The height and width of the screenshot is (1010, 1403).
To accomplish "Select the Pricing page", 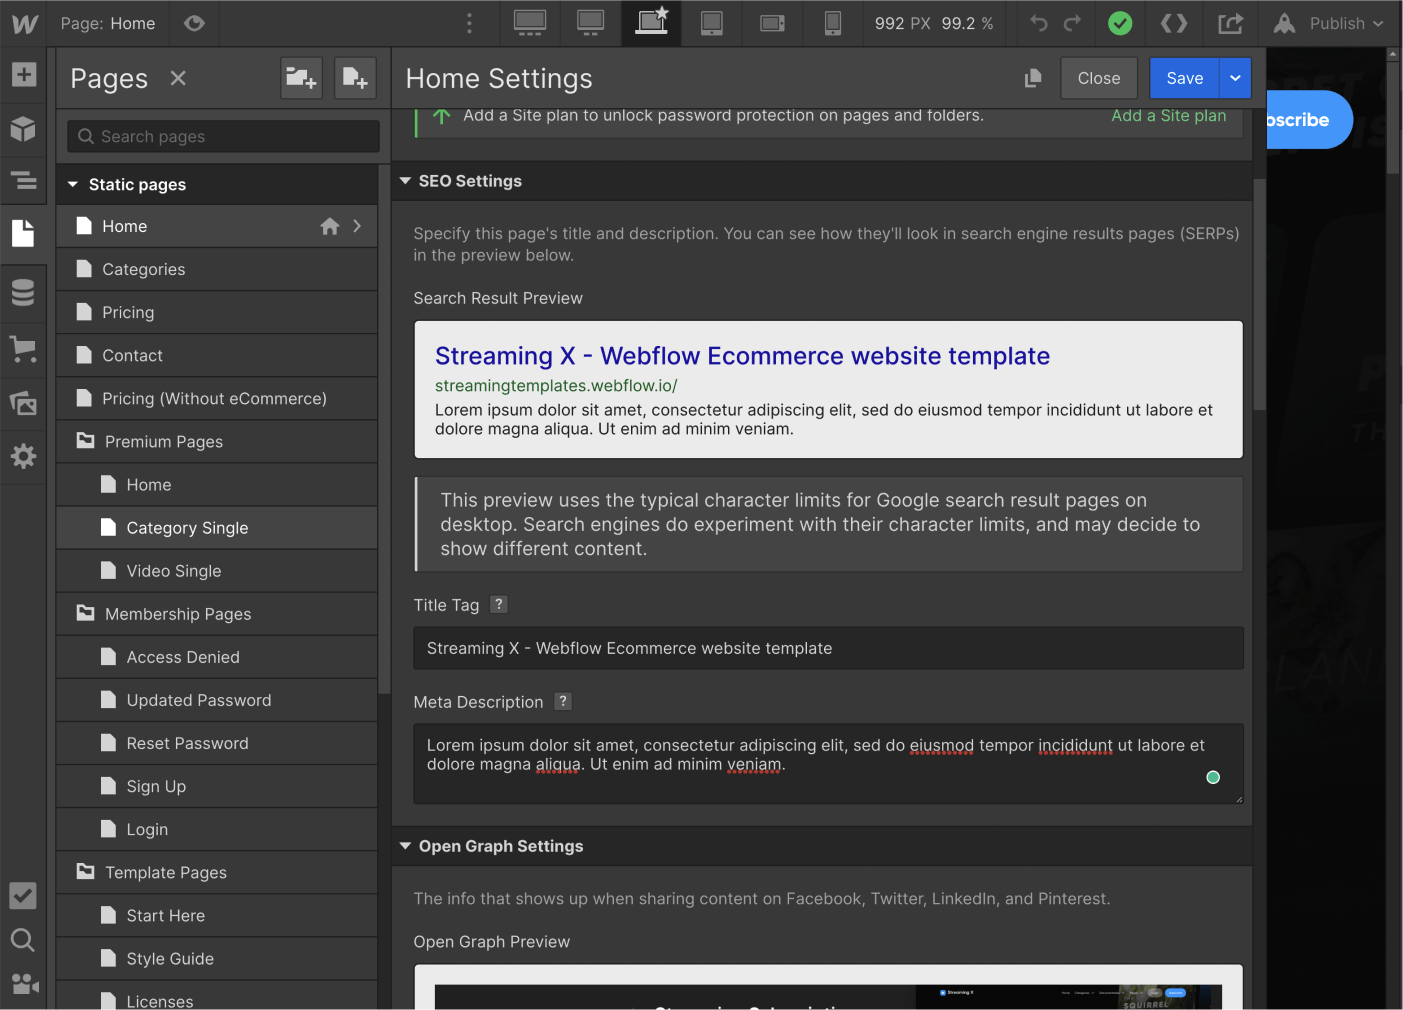I will [x=130, y=312].
